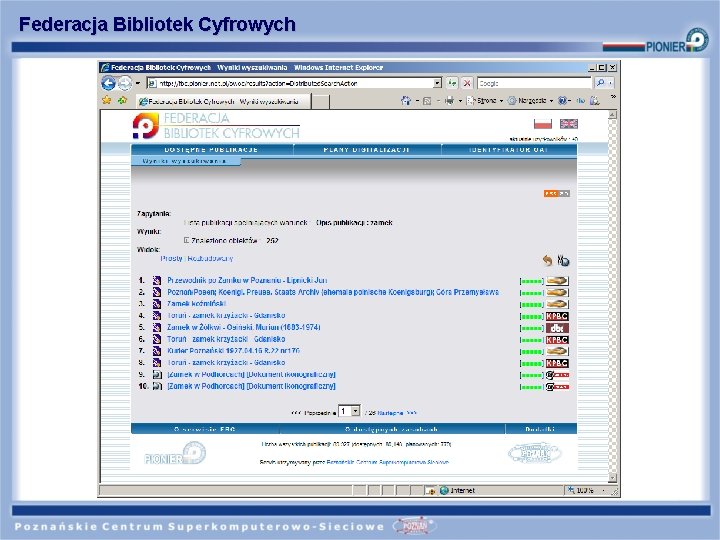Click Internet zone status bar entry
The width and height of the screenshot is (720, 540).
457,490
